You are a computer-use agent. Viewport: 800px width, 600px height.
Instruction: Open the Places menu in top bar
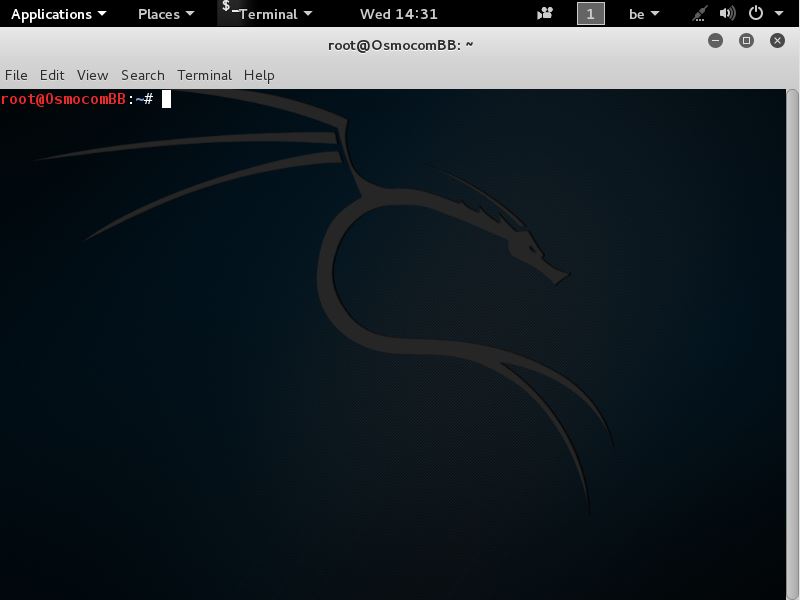coord(166,14)
